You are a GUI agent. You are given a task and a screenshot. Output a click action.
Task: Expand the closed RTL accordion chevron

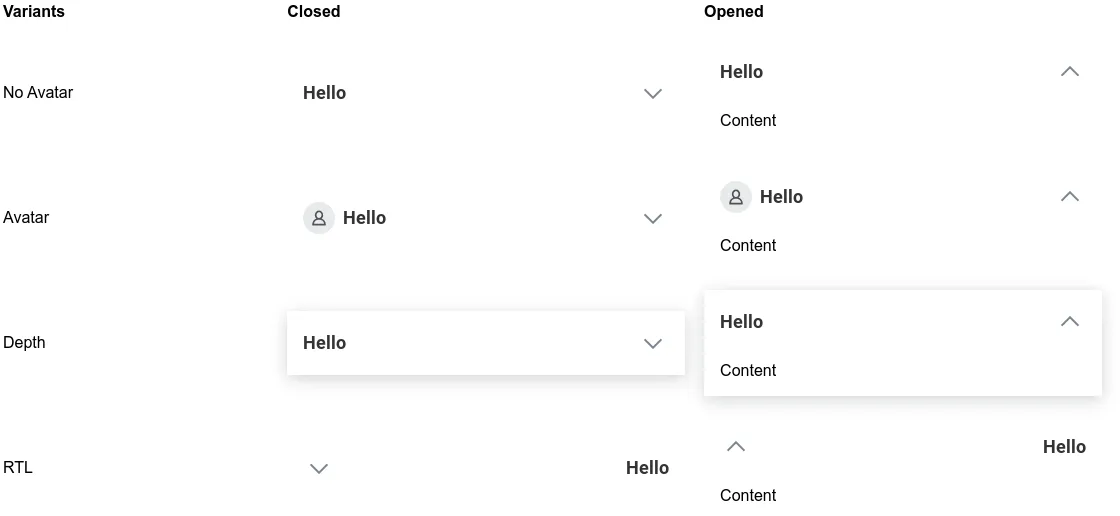point(319,469)
